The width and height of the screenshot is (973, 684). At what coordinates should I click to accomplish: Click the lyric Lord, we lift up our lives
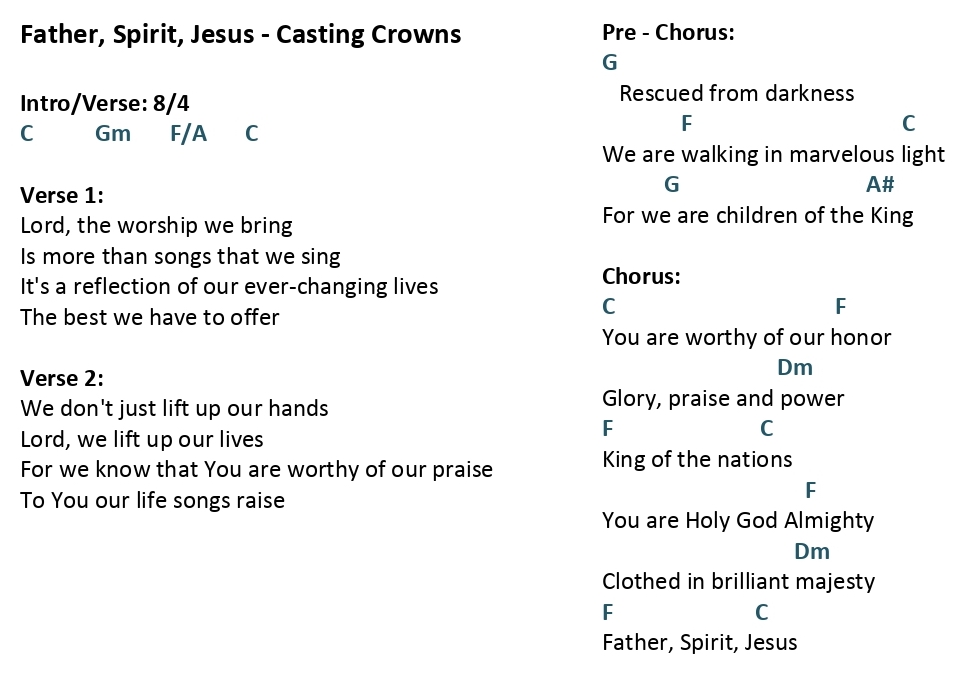pyautogui.click(x=142, y=440)
